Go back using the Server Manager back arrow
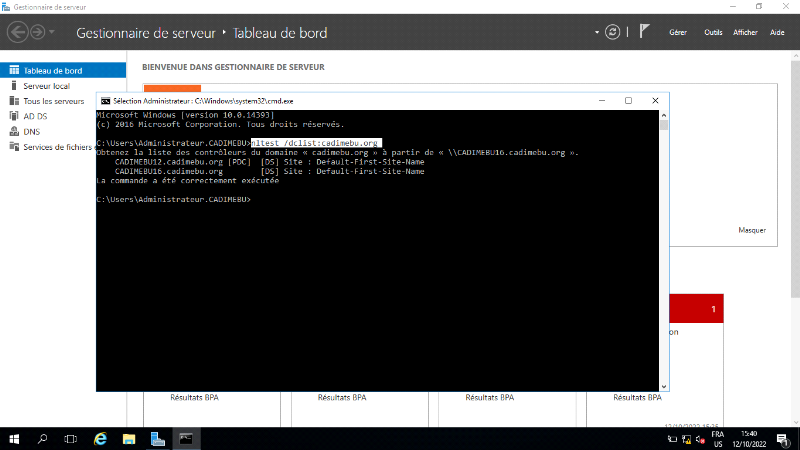800x450 pixels. point(17,32)
